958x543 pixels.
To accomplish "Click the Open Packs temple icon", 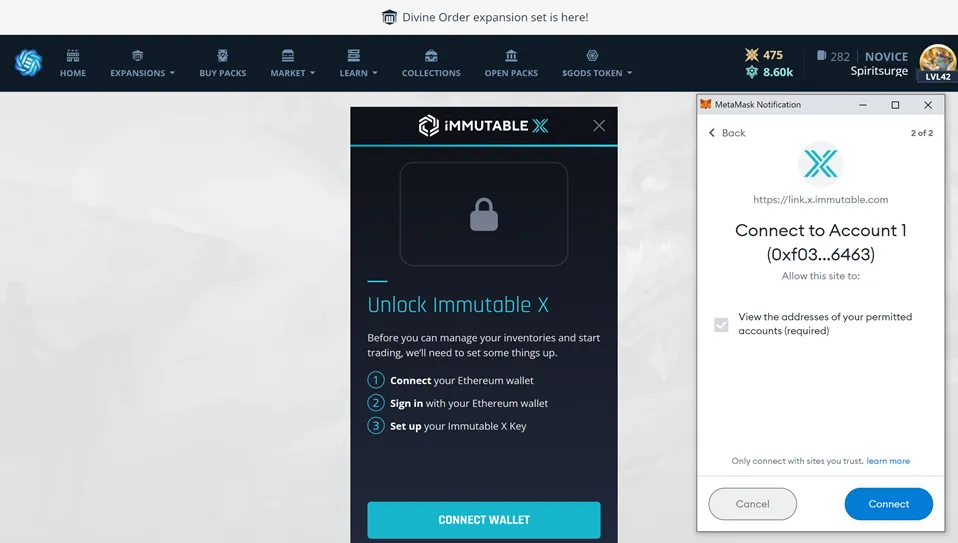I will click(511, 56).
